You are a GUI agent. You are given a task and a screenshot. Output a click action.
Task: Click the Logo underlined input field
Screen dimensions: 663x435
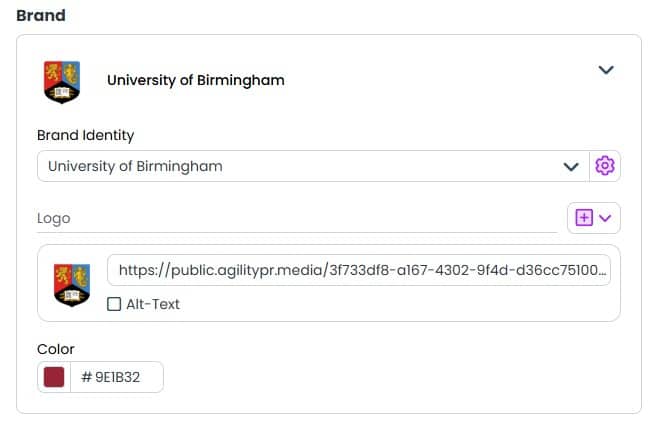click(x=297, y=219)
